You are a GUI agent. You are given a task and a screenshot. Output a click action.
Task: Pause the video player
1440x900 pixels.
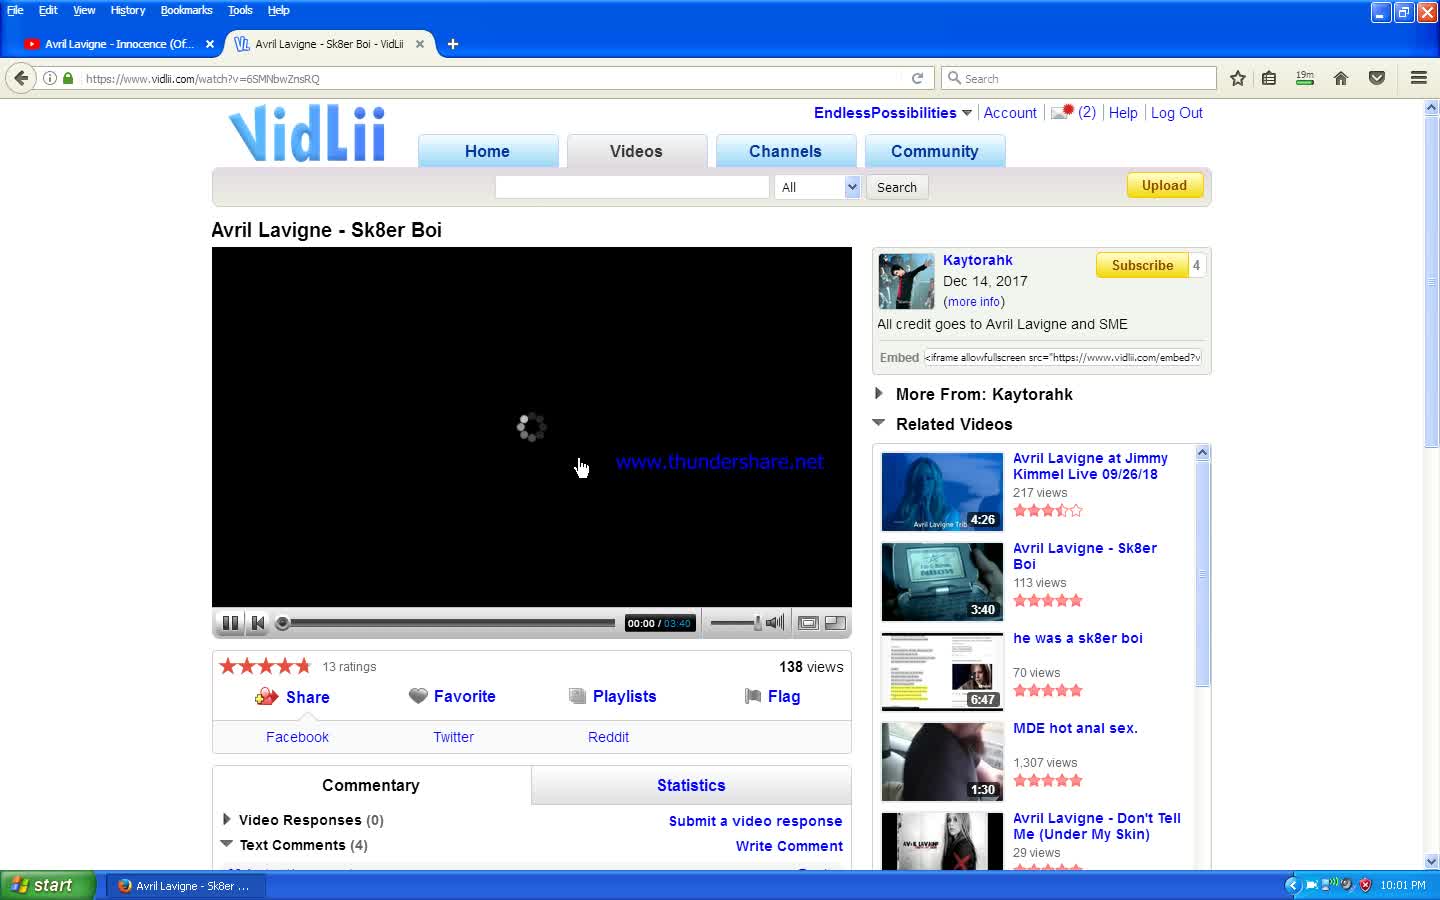pyautogui.click(x=230, y=623)
